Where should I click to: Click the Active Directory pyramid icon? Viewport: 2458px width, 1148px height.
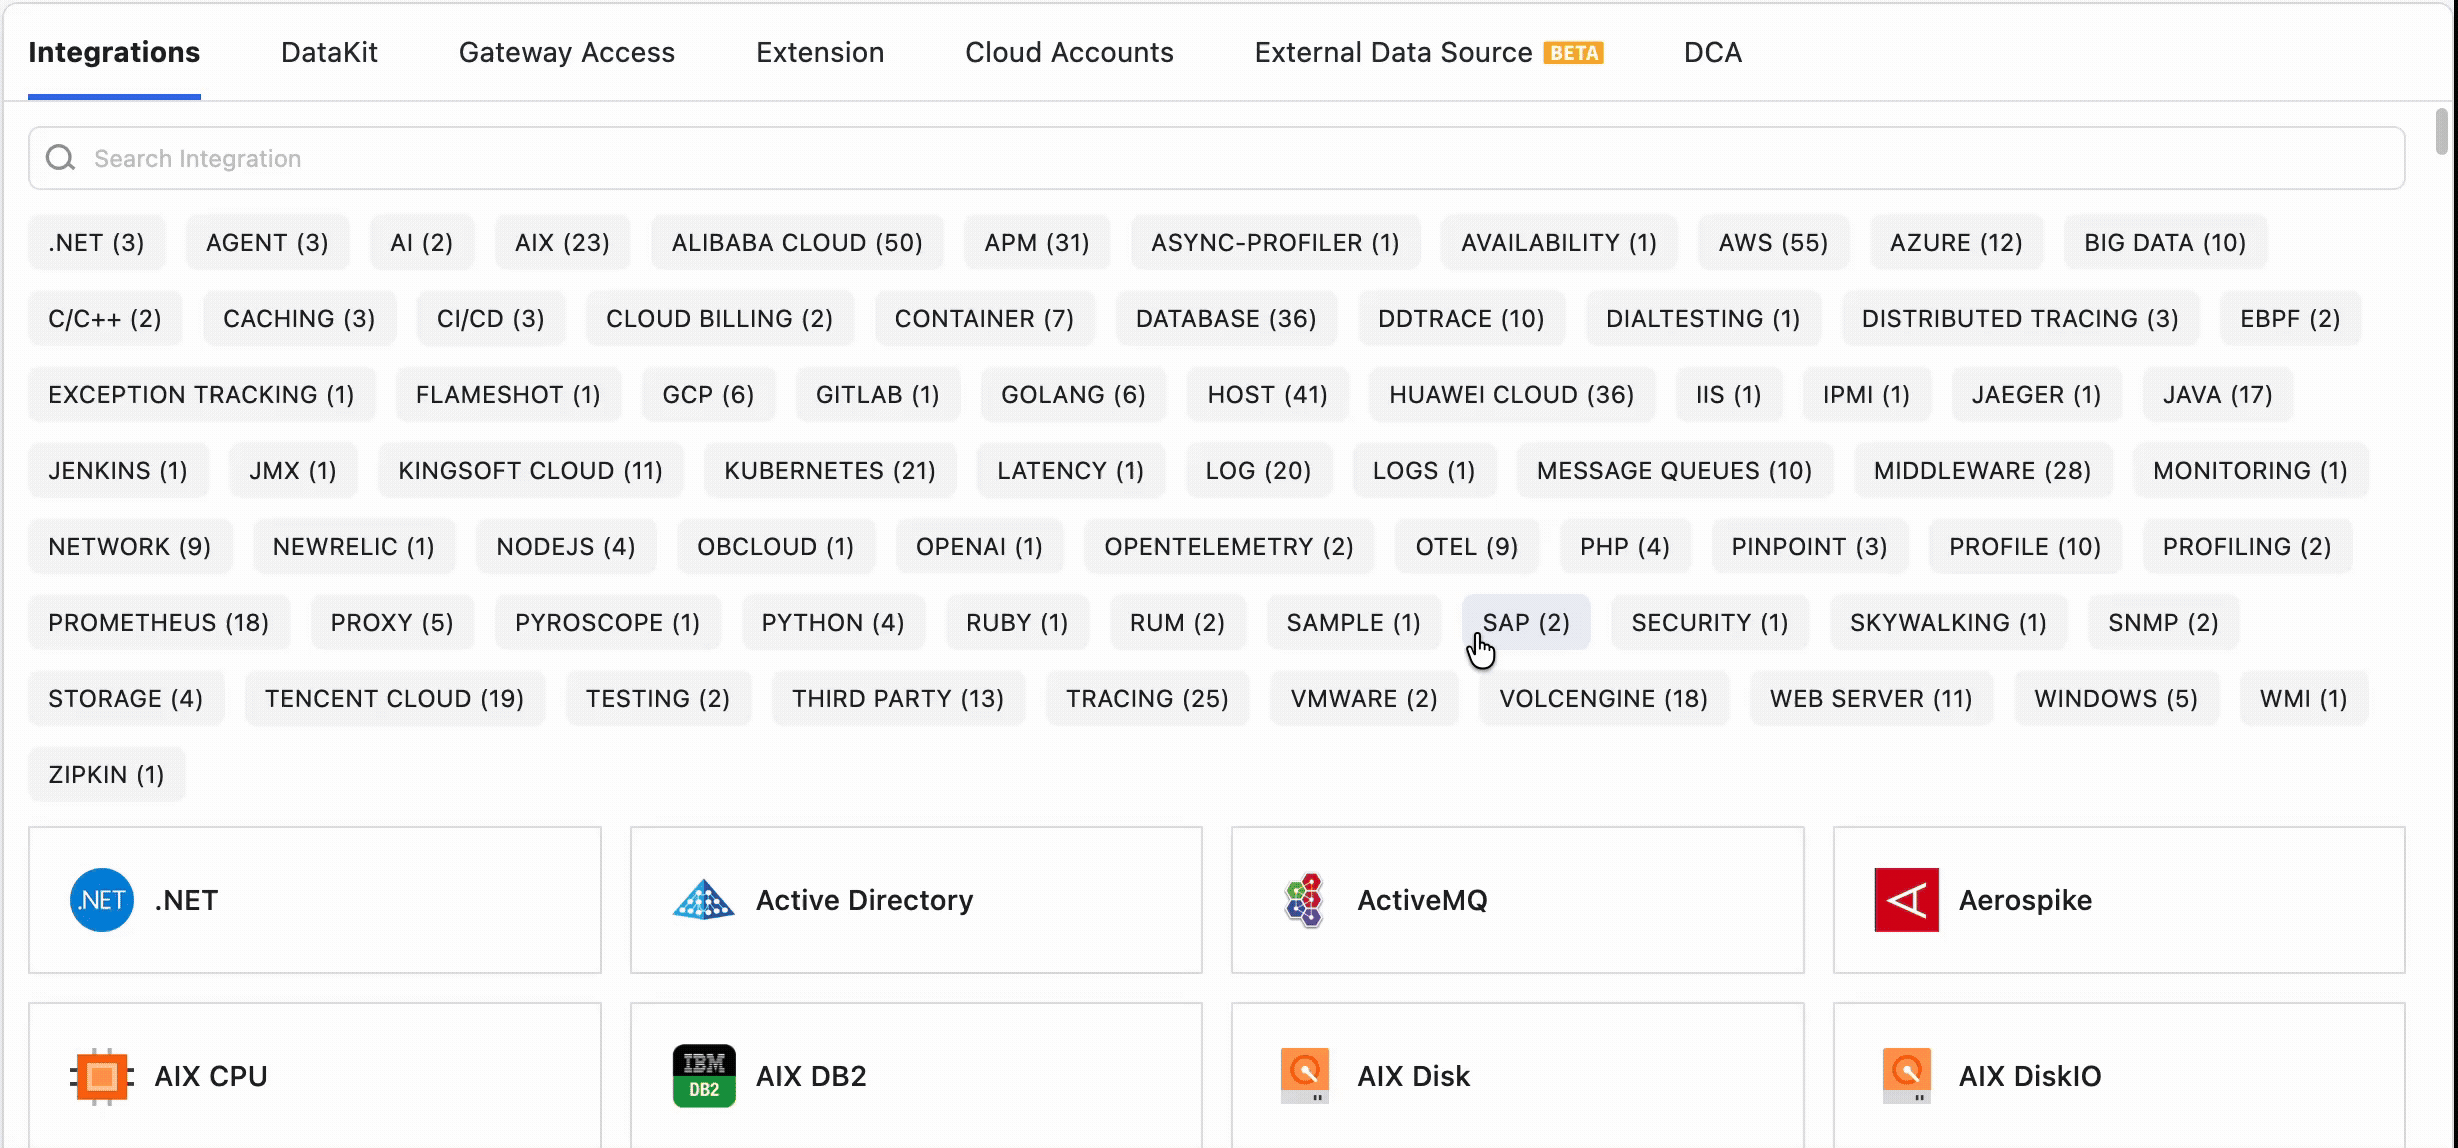point(704,900)
